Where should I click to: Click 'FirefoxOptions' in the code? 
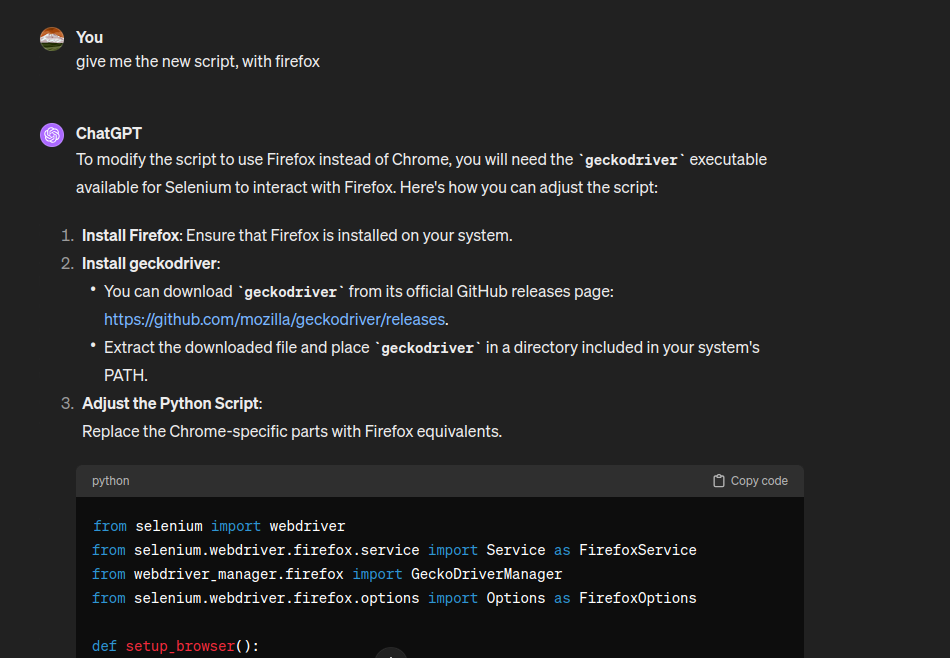(637, 598)
